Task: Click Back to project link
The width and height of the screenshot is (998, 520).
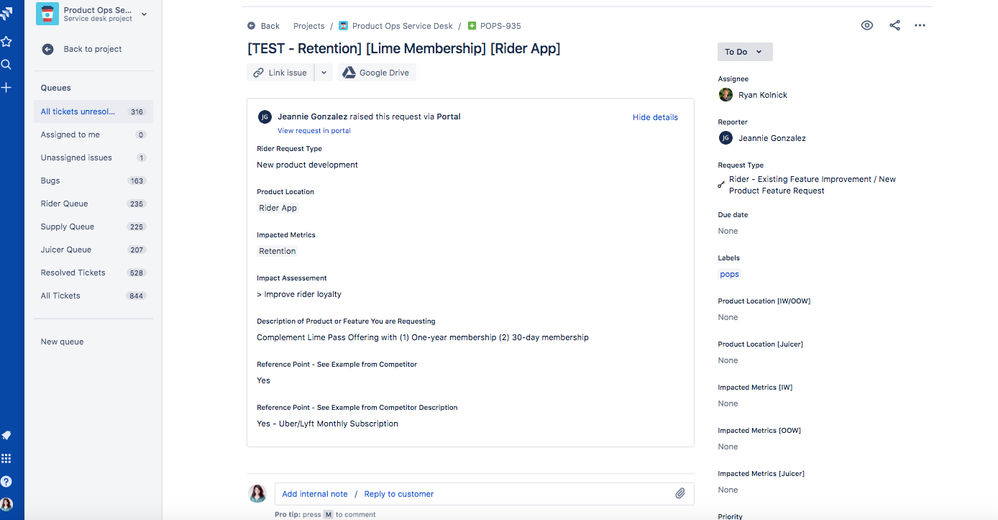Action: pyautogui.click(x=92, y=49)
